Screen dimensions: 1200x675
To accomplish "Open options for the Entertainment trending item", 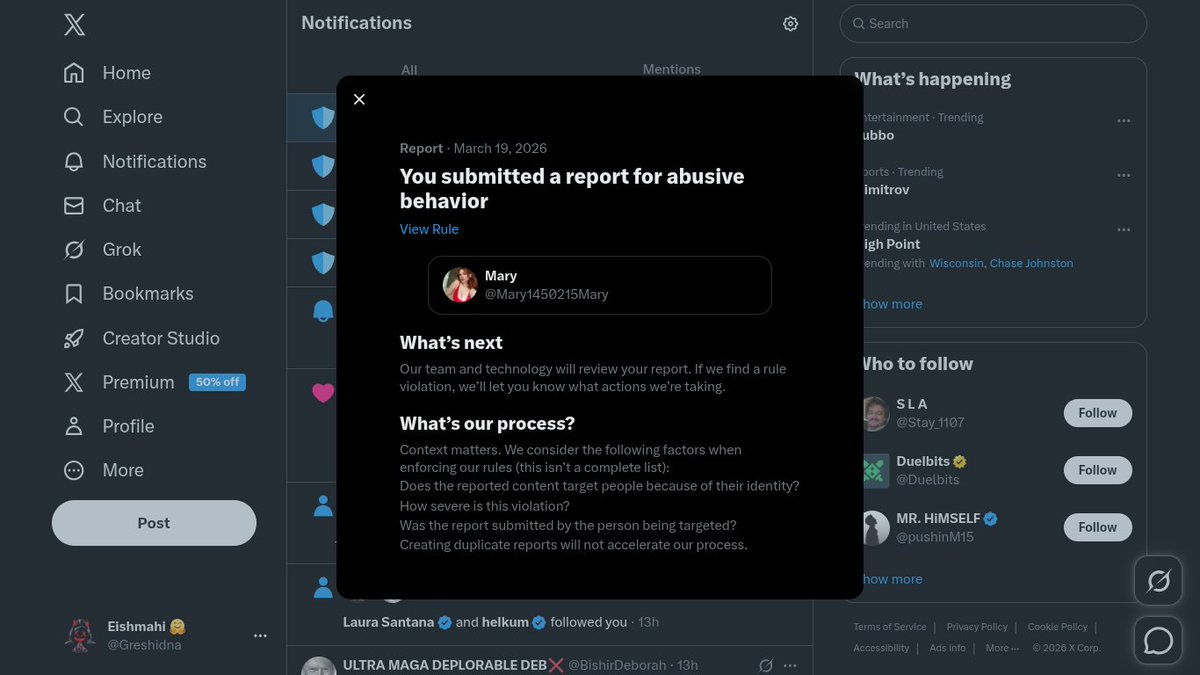I will 1124,121.
